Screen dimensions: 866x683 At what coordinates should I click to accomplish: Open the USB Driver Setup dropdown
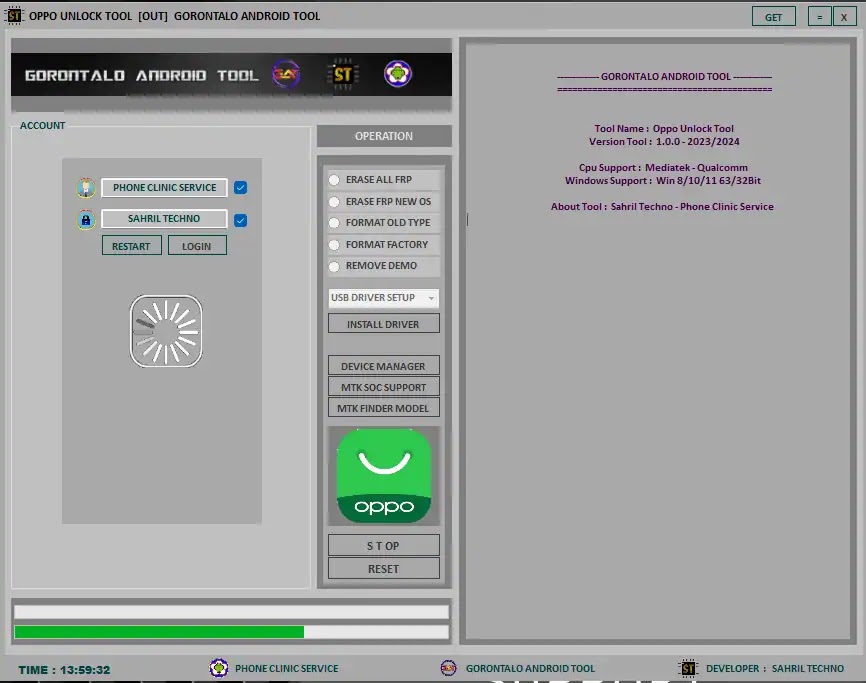(383, 298)
